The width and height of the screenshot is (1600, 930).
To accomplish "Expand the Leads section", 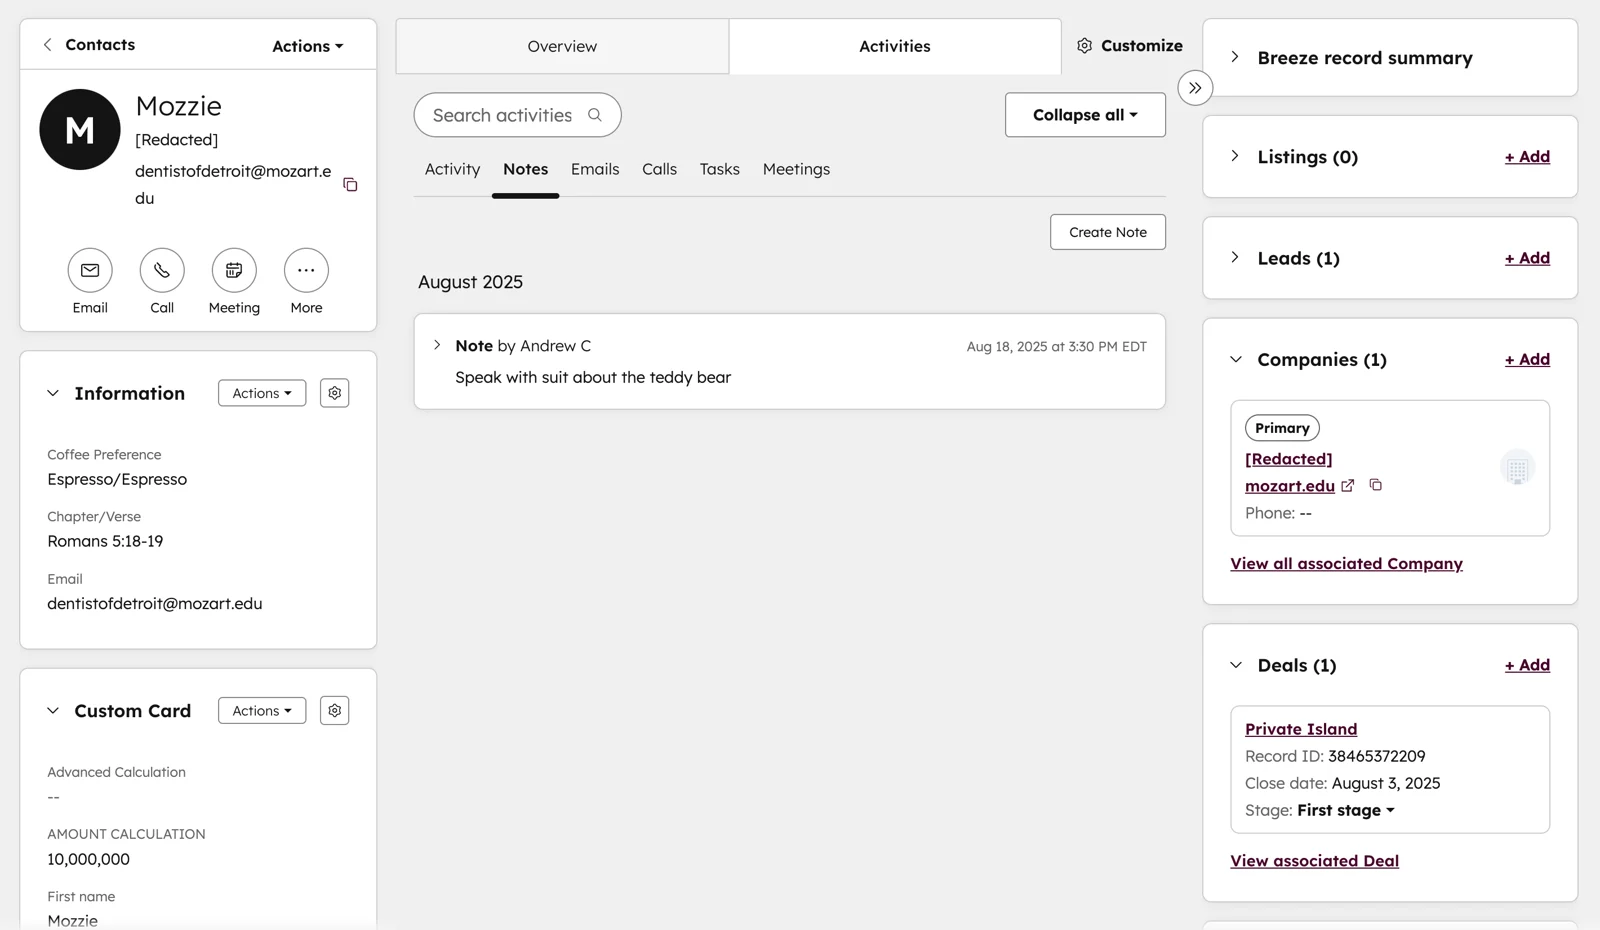I will 1236,258.
